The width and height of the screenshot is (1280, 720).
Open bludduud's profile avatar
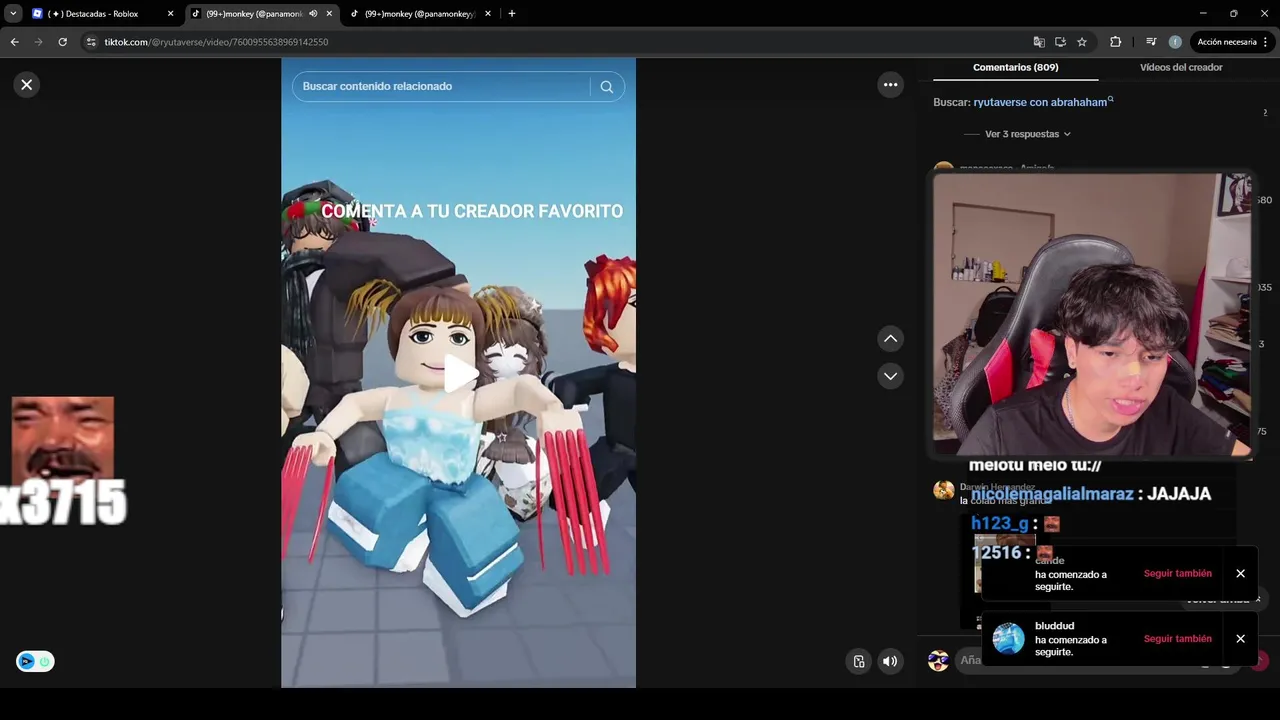tap(1008, 639)
